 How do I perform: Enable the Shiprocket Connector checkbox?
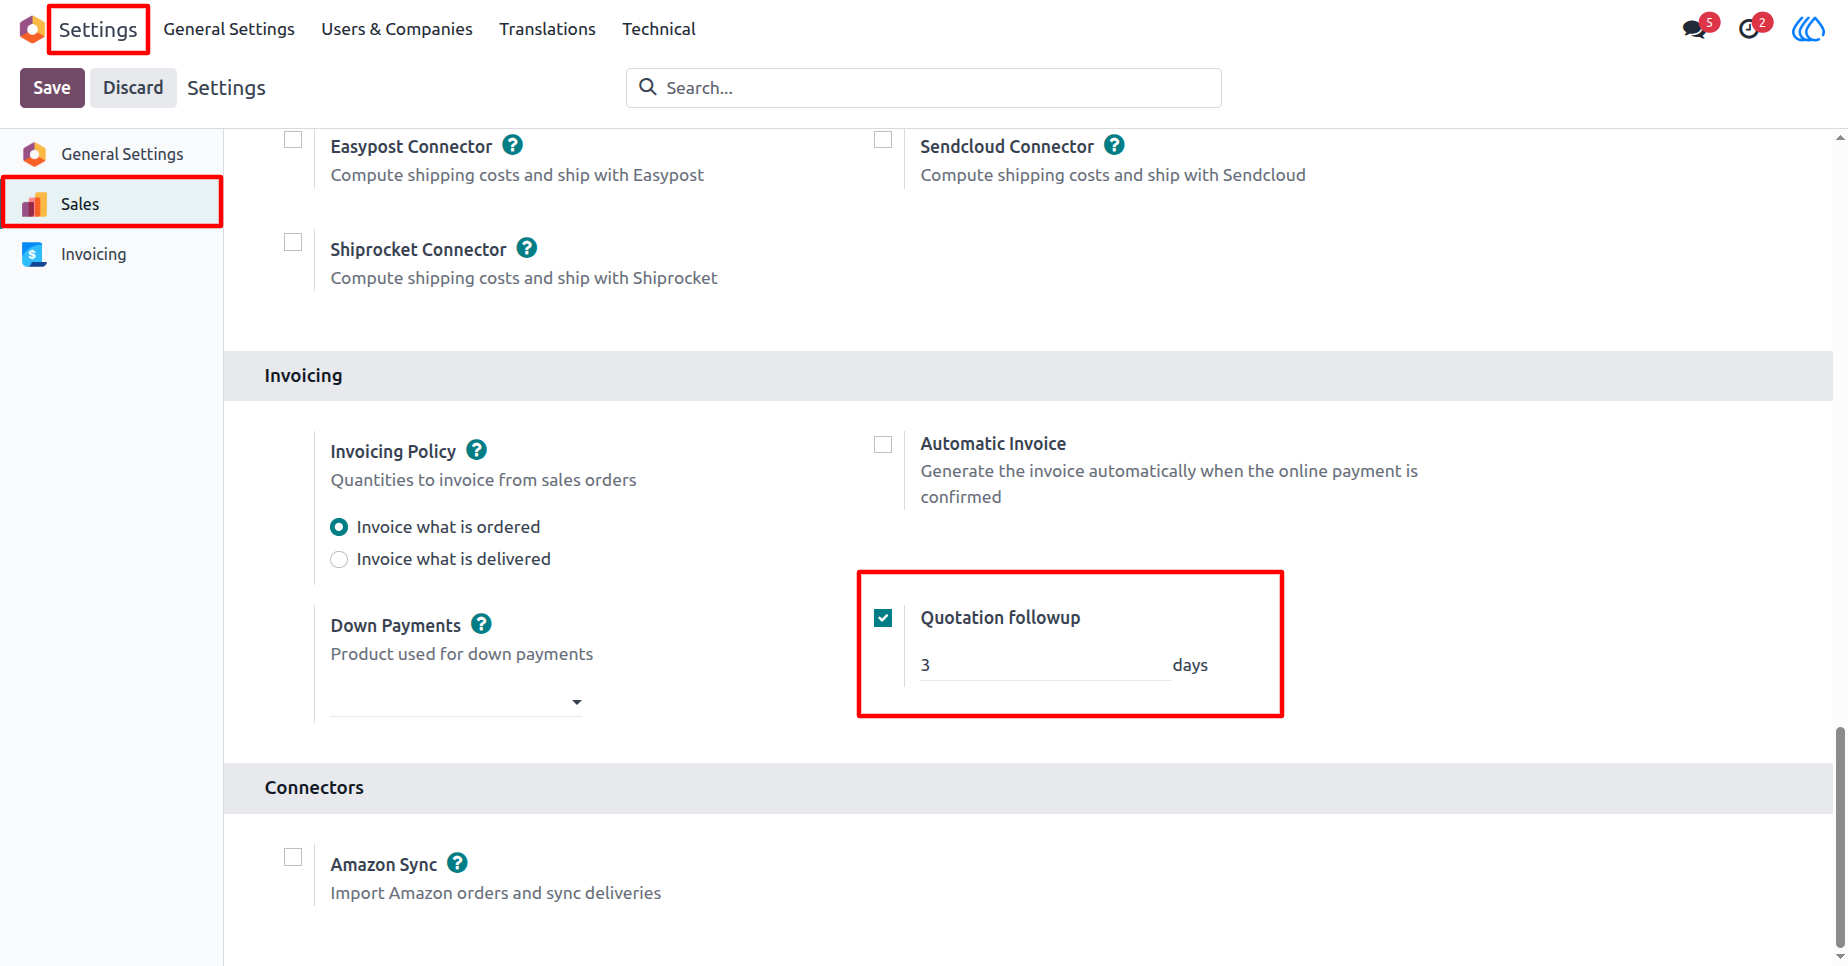293,242
